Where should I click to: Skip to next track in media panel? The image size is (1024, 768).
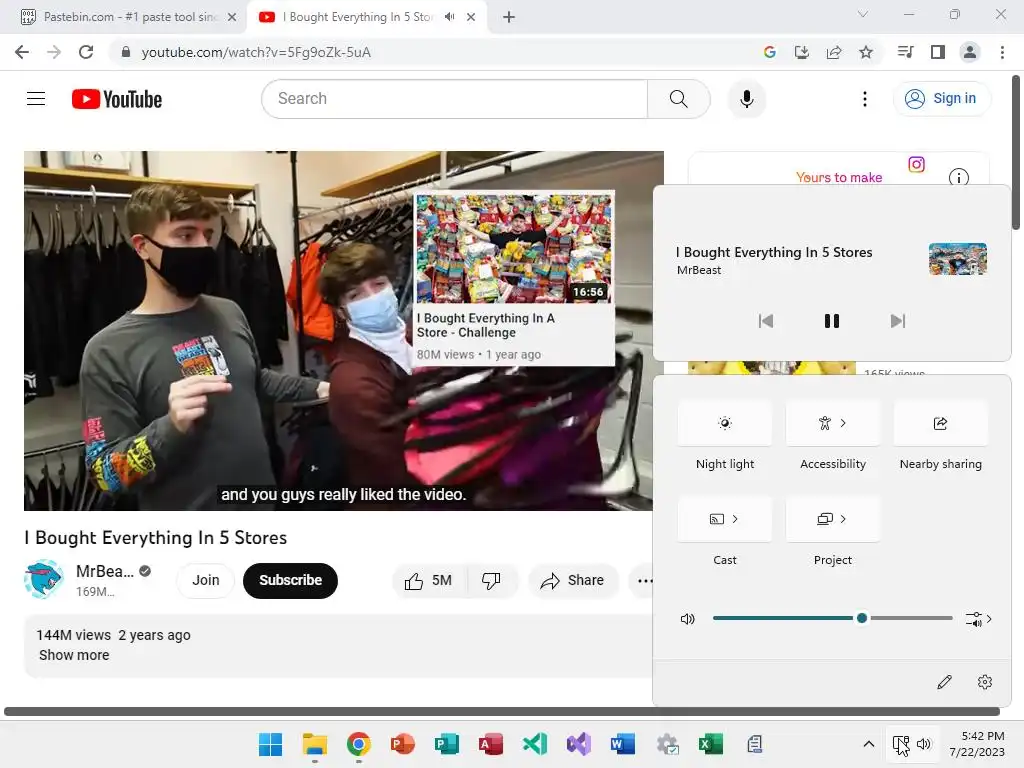click(x=897, y=321)
